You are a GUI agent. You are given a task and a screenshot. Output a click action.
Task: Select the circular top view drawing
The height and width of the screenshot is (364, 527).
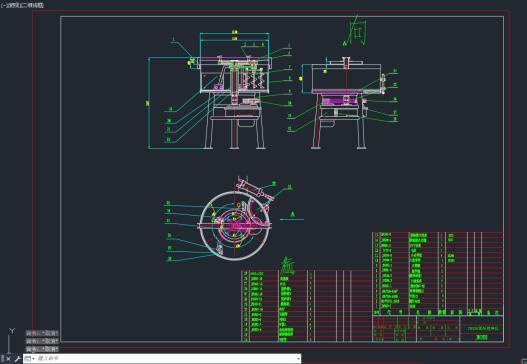(x=234, y=226)
